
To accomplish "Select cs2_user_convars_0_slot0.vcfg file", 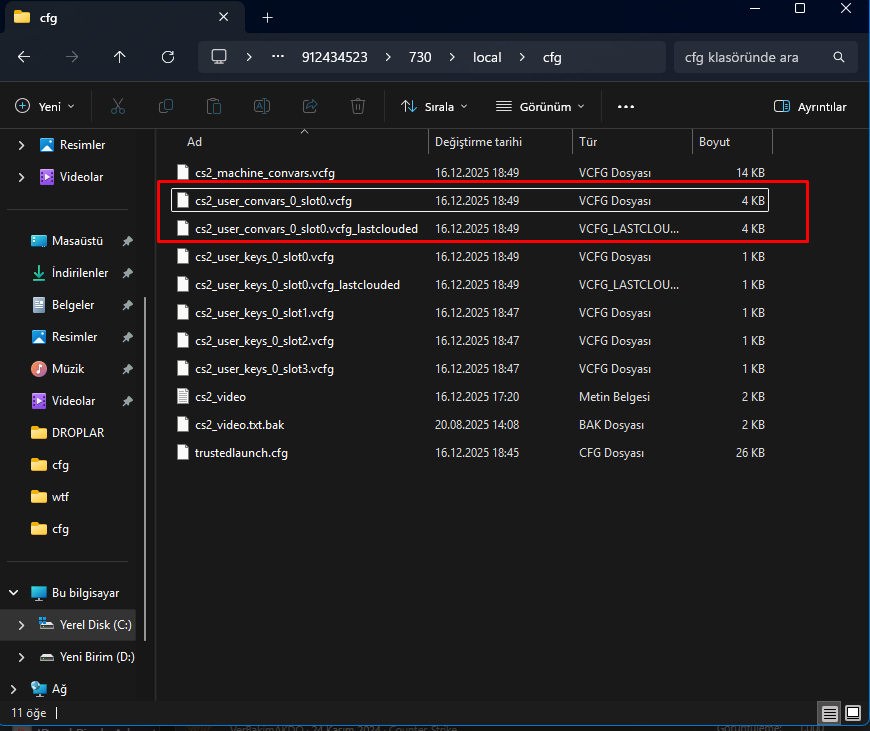I will coord(470,200).
